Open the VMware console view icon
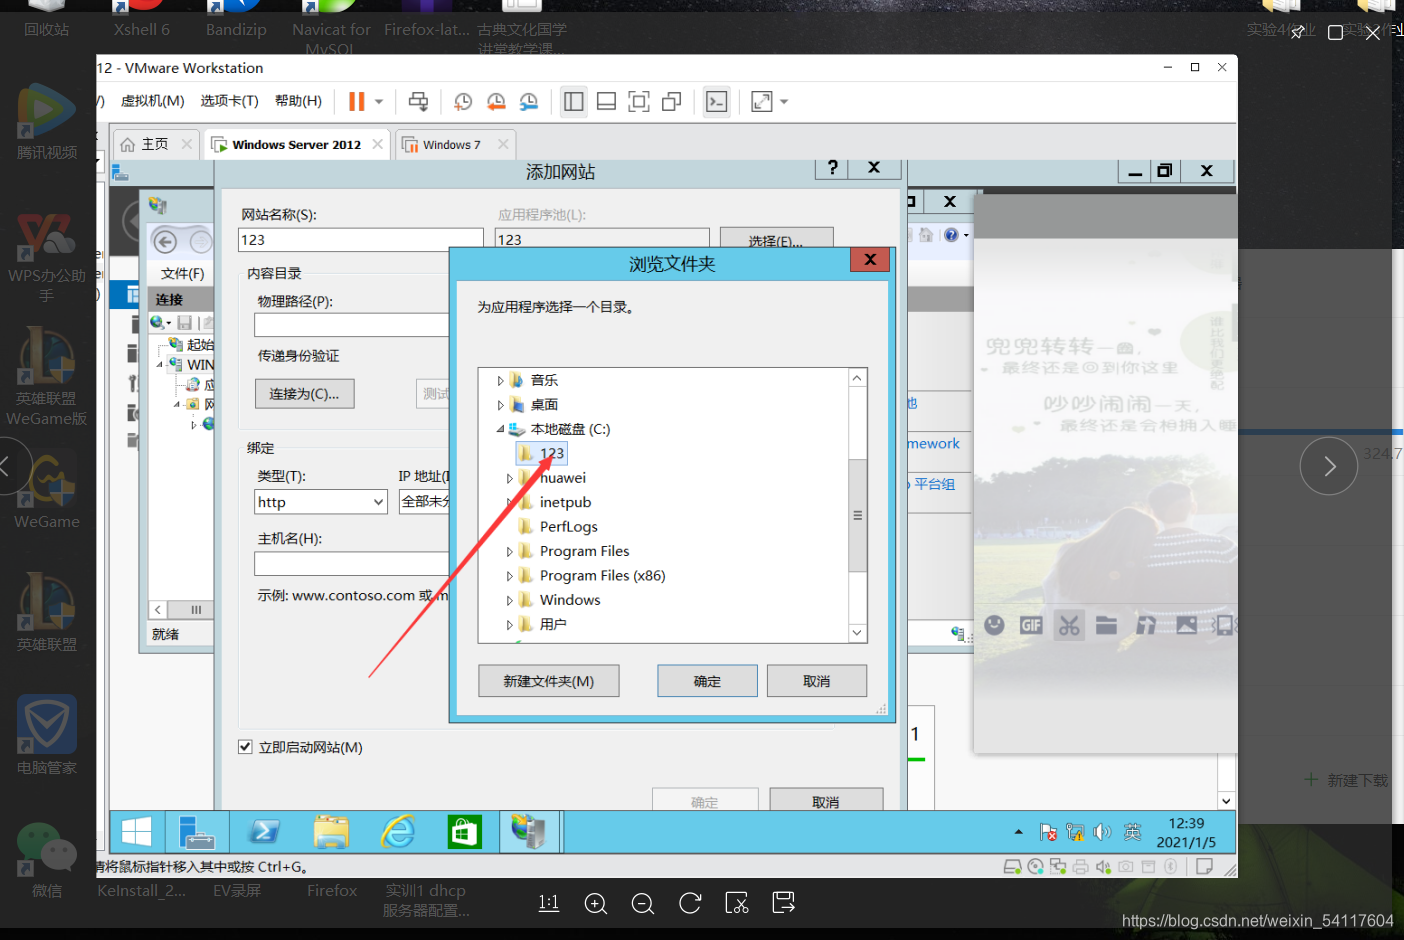Image resolution: width=1404 pixels, height=940 pixels. coord(717,101)
